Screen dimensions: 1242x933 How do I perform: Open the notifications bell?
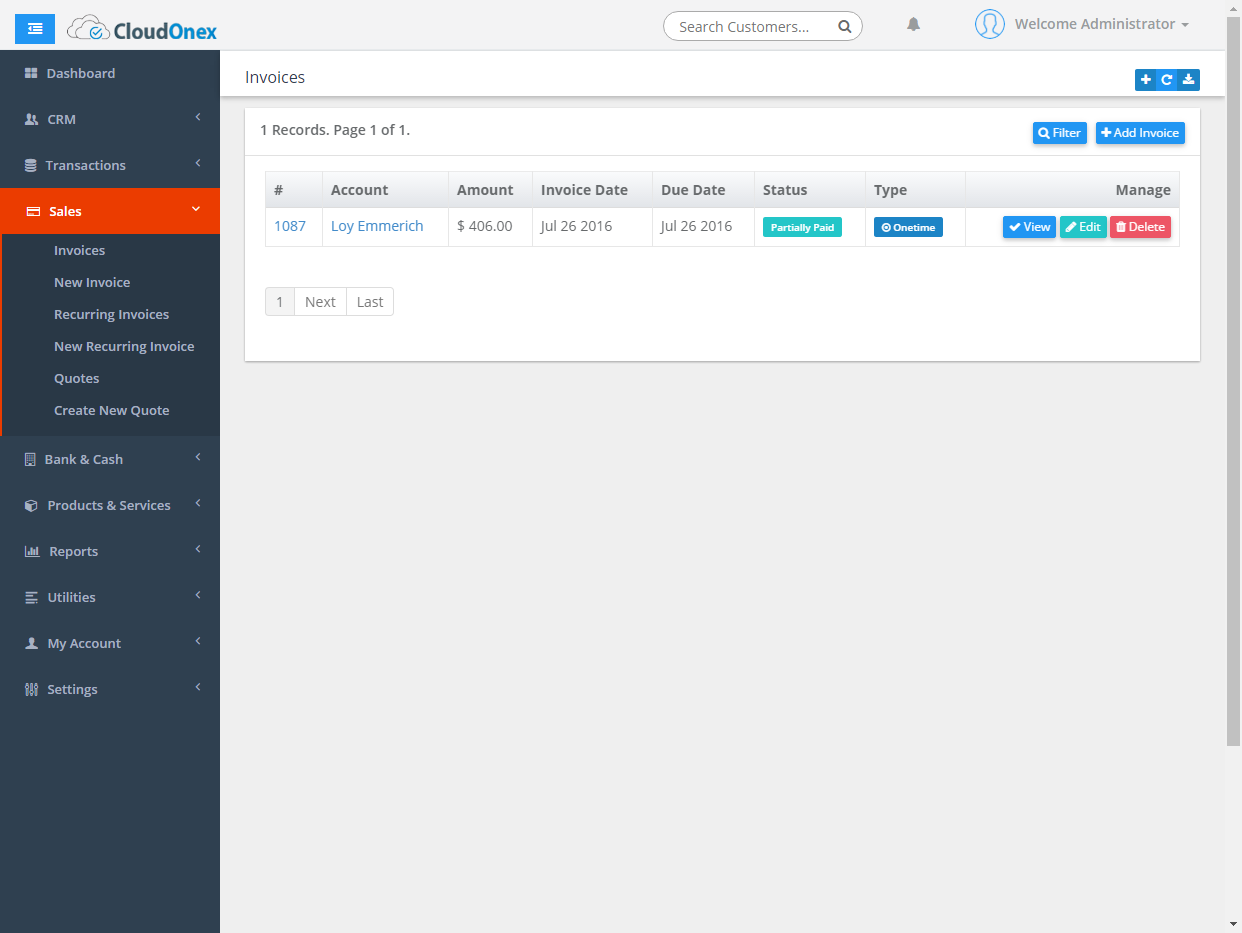click(913, 25)
